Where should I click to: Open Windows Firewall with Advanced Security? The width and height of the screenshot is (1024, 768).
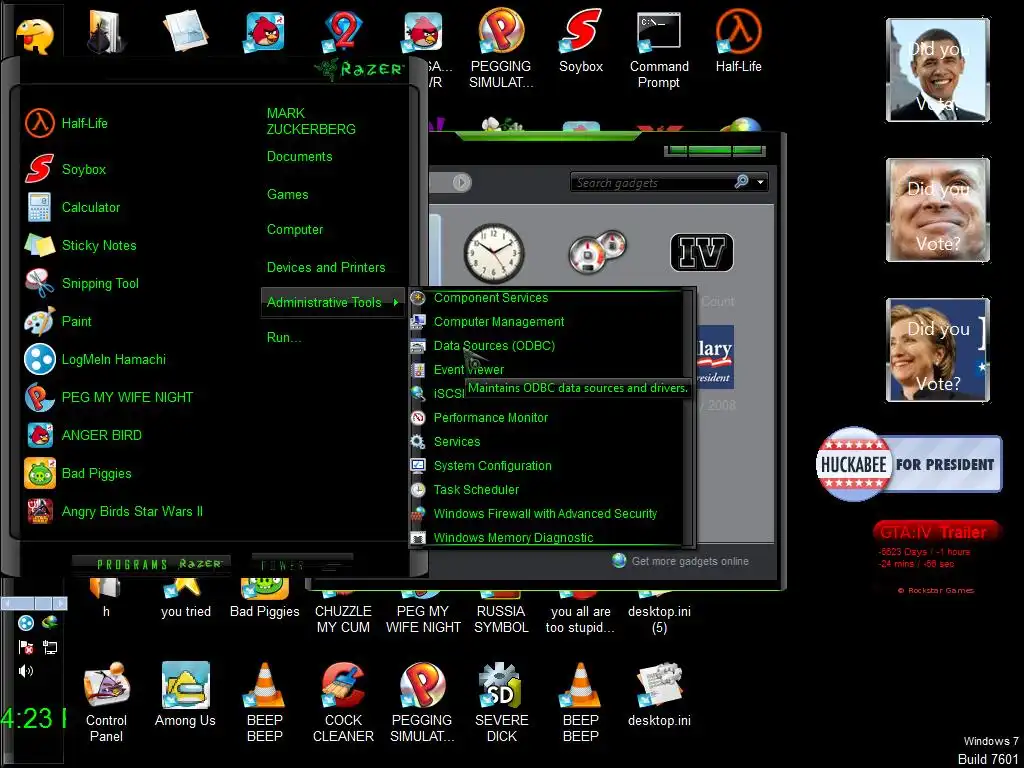[x=547, y=514]
